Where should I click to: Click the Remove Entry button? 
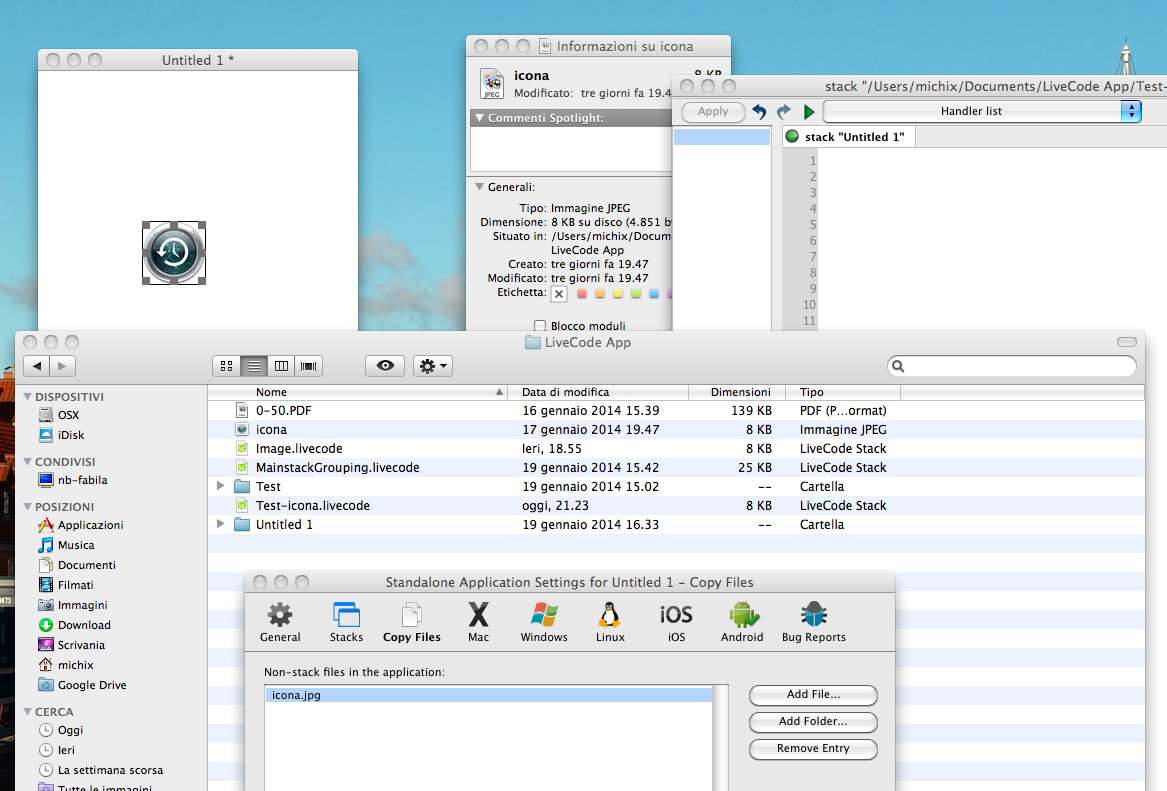[812, 749]
